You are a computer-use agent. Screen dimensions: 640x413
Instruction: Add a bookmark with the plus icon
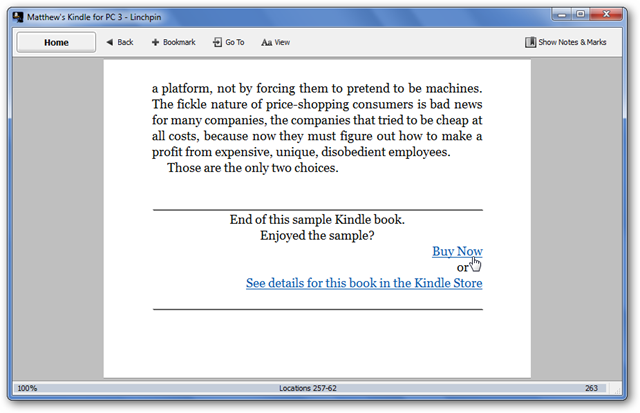(173, 42)
